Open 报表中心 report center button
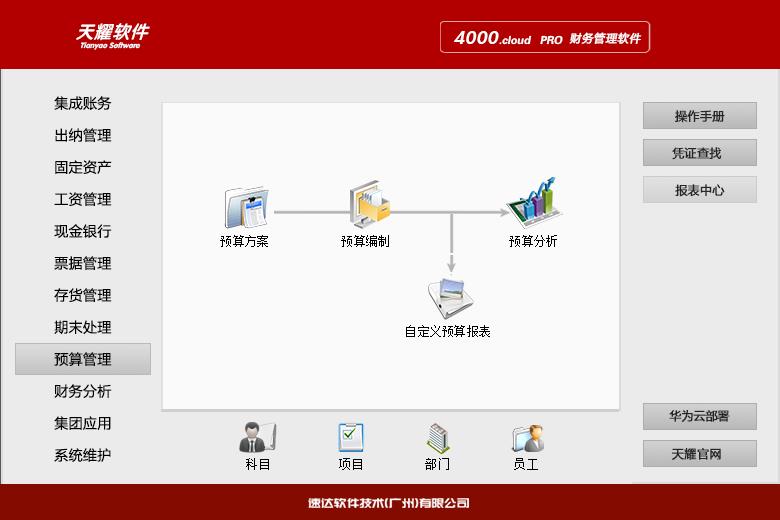The width and height of the screenshot is (780, 520). click(699, 190)
